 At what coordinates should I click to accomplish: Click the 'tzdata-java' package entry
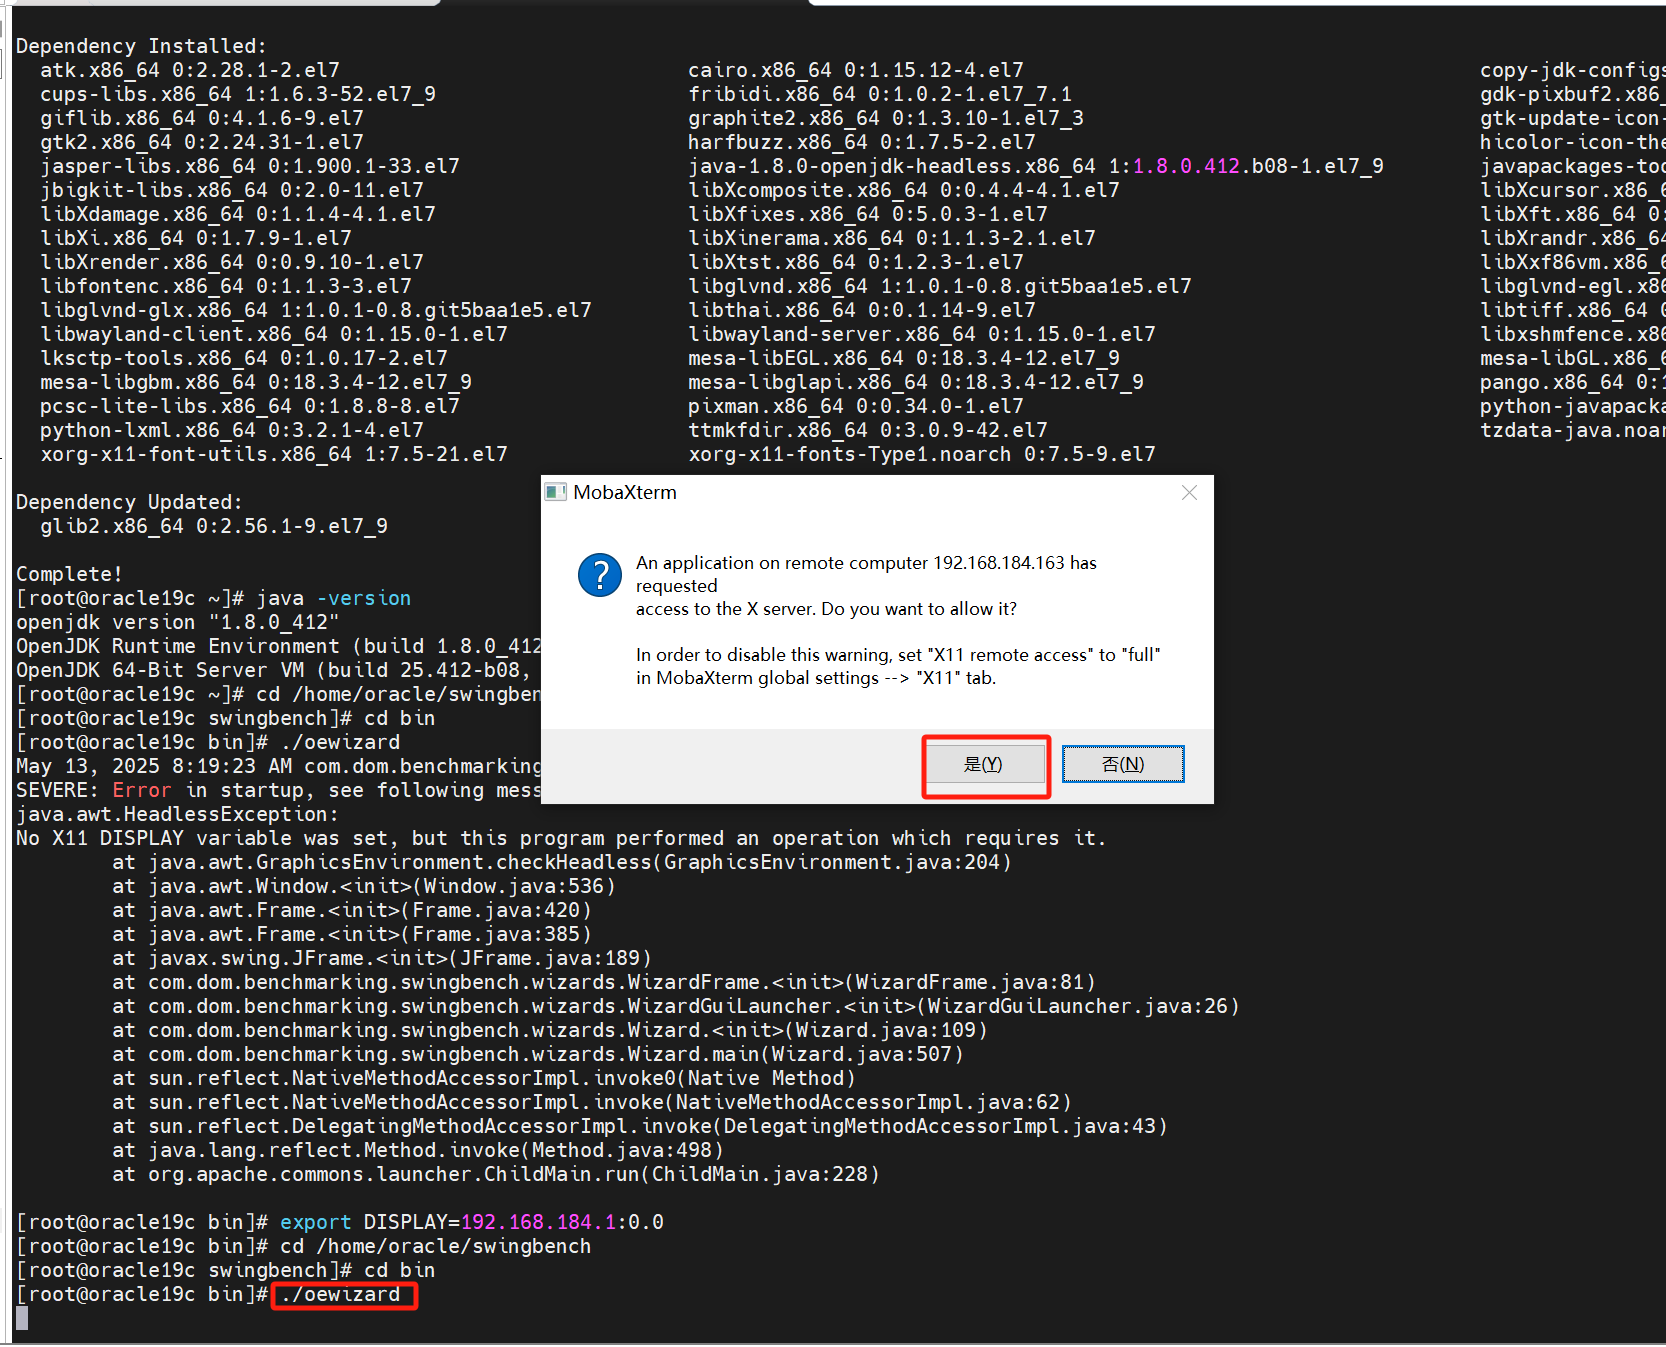coord(1572,430)
